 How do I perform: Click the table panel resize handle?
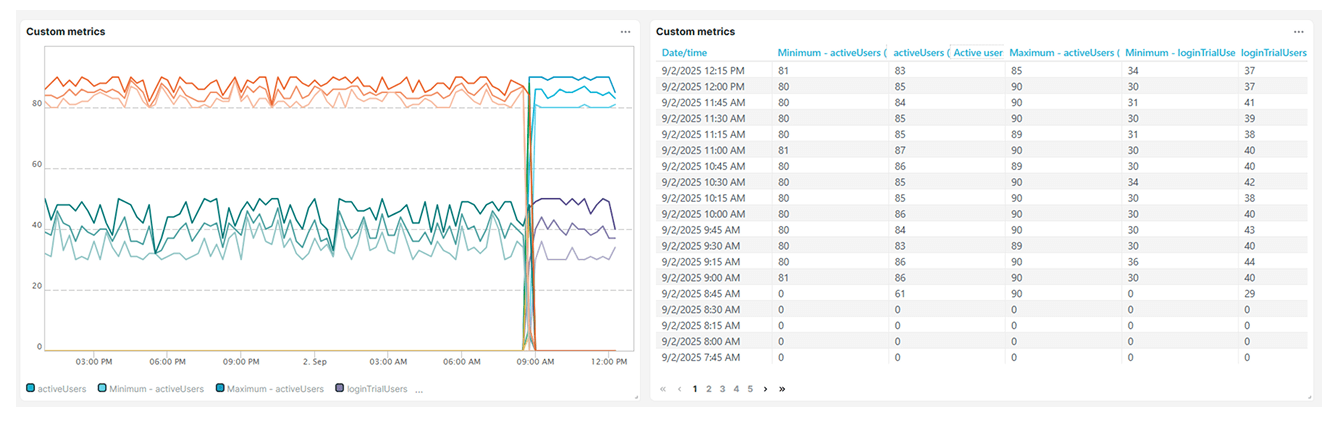pos(1308,397)
